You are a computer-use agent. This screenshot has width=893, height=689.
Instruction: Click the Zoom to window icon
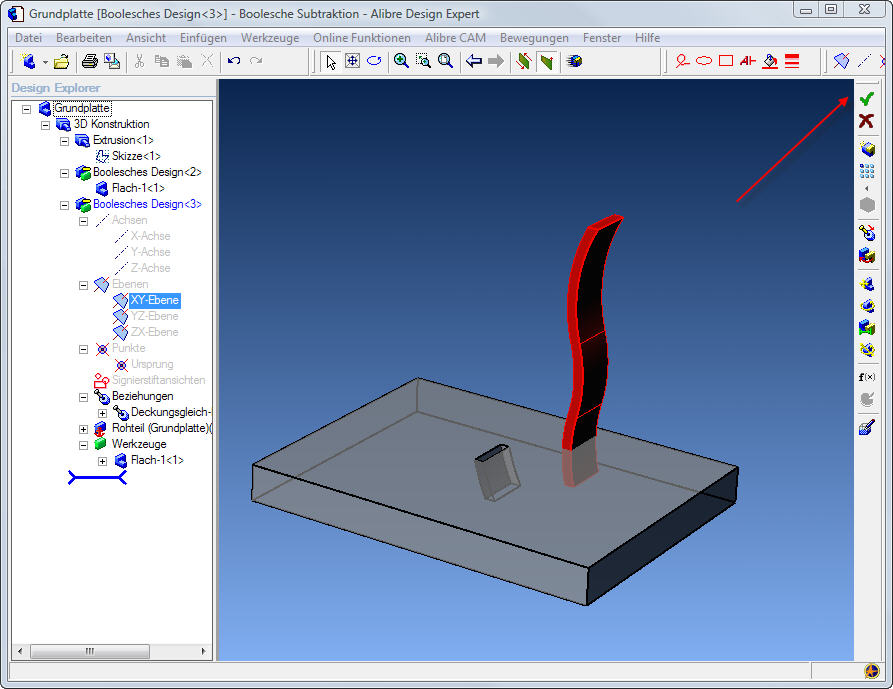pos(423,61)
